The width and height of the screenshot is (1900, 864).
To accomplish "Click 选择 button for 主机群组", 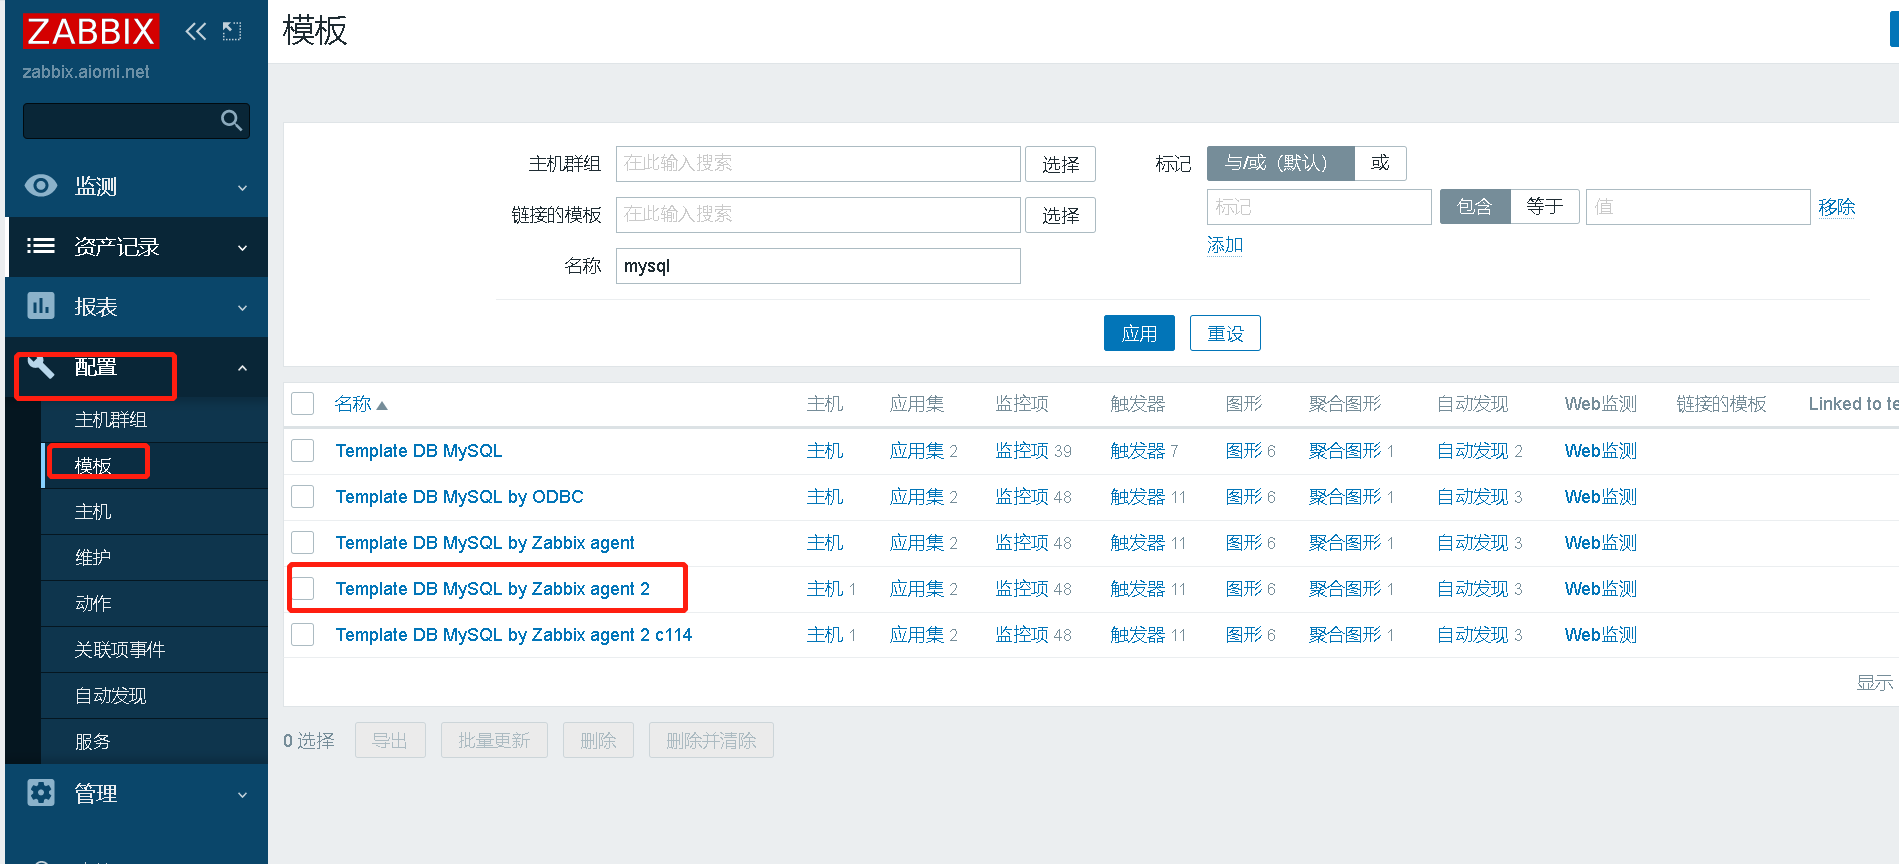I will [x=1060, y=164].
